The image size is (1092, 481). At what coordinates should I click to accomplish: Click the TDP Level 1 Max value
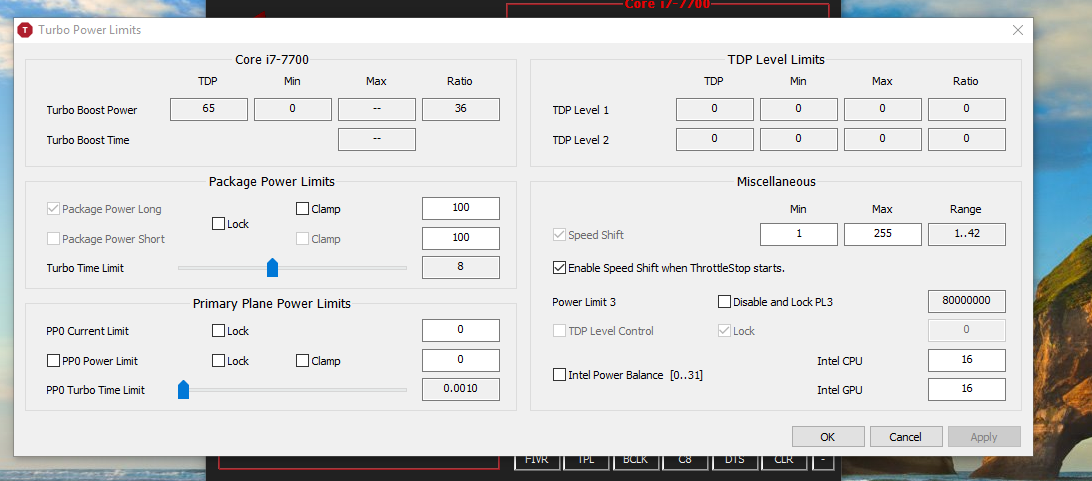point(882,109)
